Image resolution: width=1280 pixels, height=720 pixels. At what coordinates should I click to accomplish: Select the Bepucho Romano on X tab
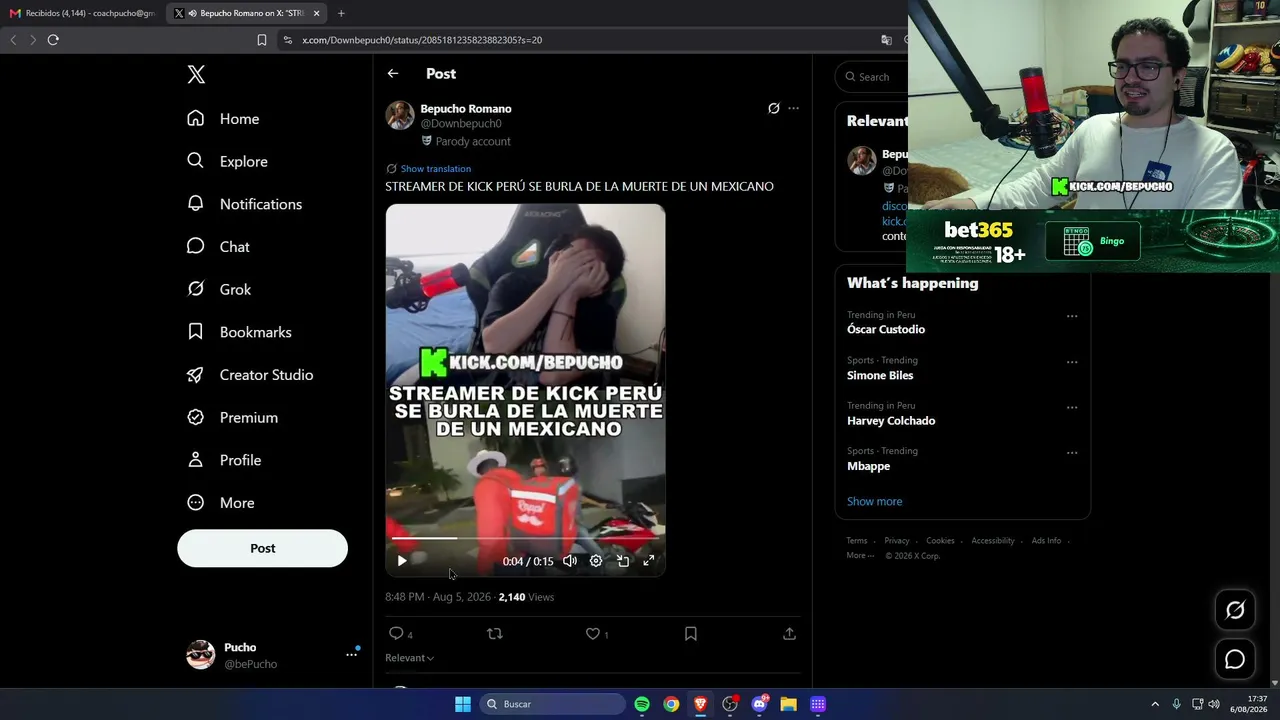click(245, 13)
